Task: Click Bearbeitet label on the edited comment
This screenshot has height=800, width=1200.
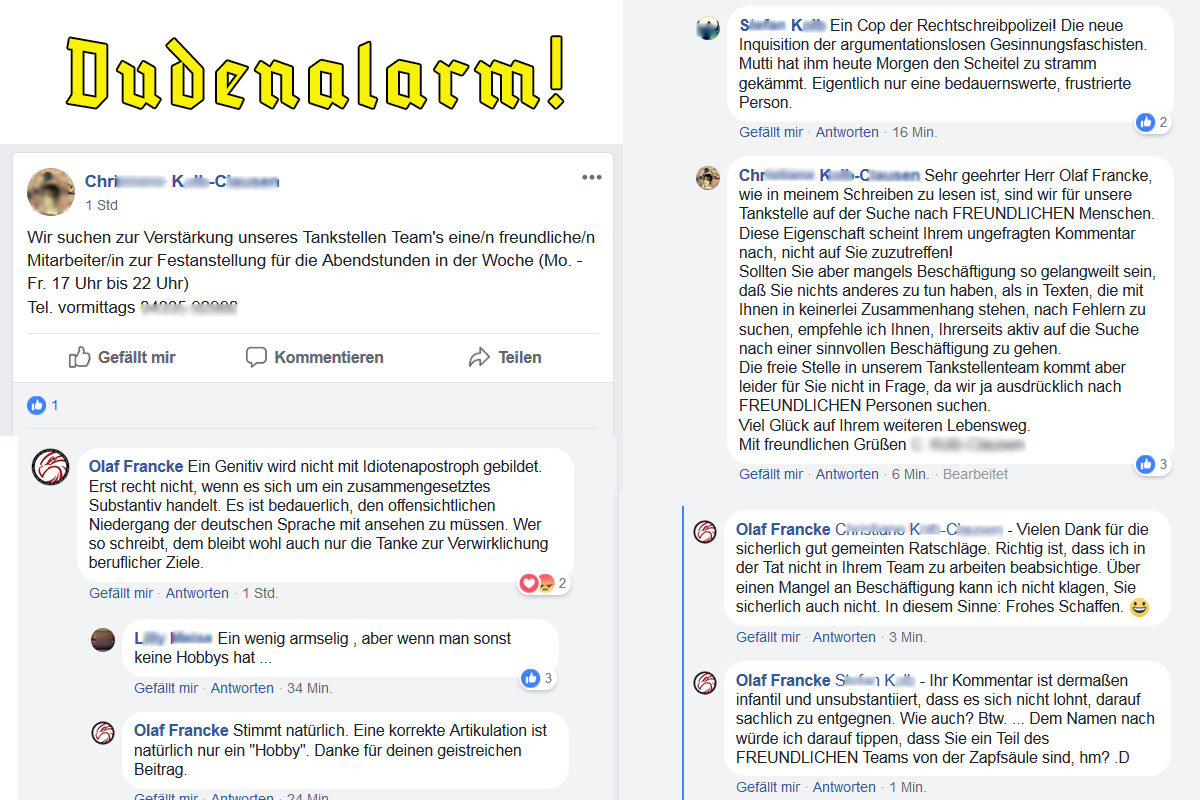Action: [x=975, y=474]
